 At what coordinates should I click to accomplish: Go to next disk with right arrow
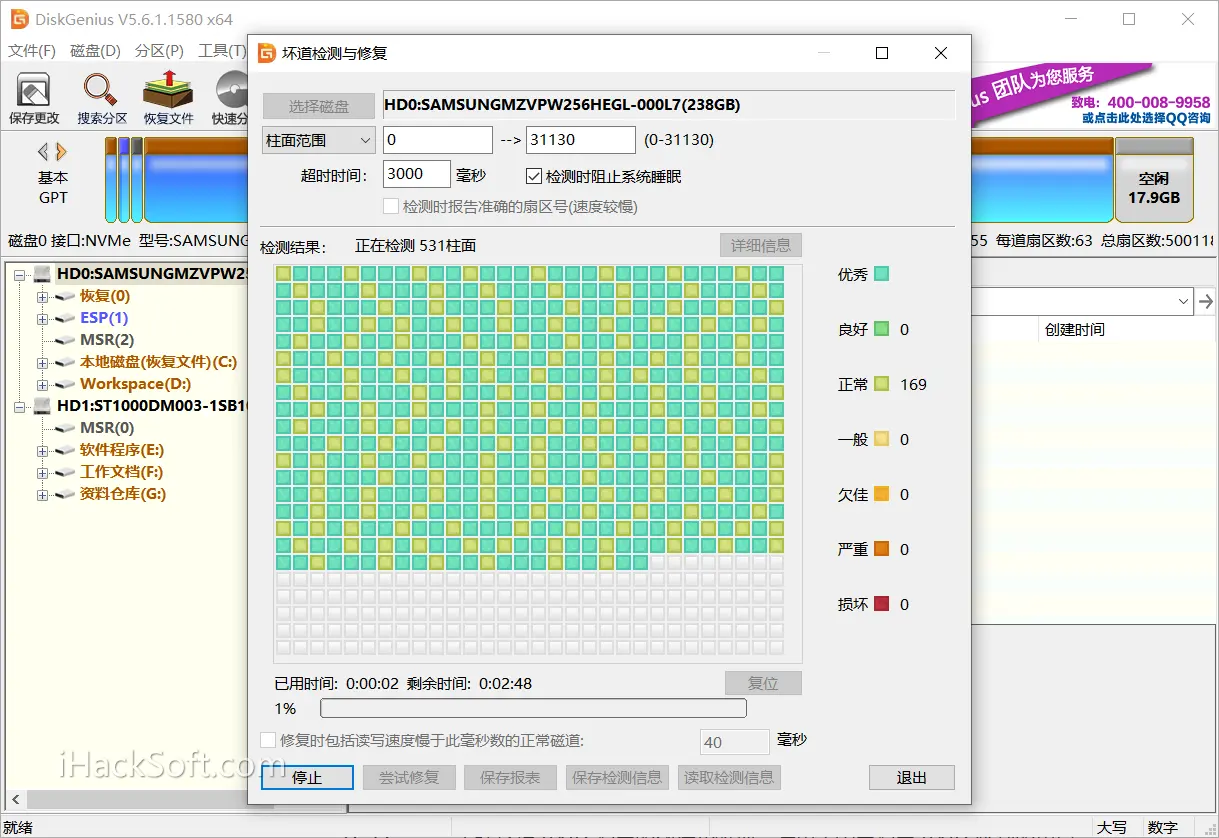coord(62,152)
